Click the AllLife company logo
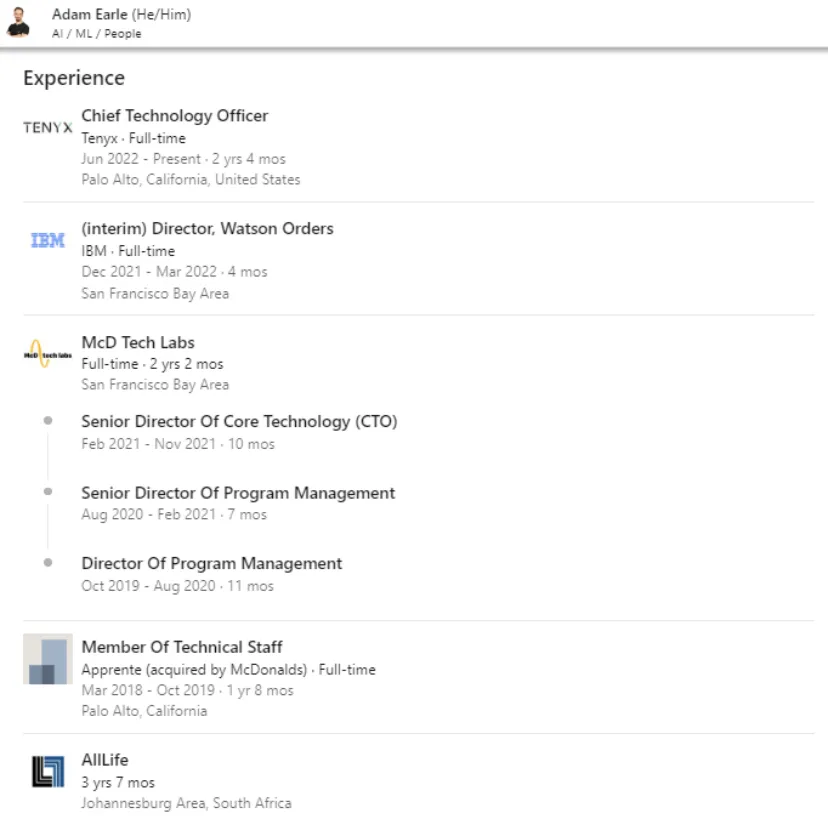This screenshot has height=819, width=828. pos(48,771)
